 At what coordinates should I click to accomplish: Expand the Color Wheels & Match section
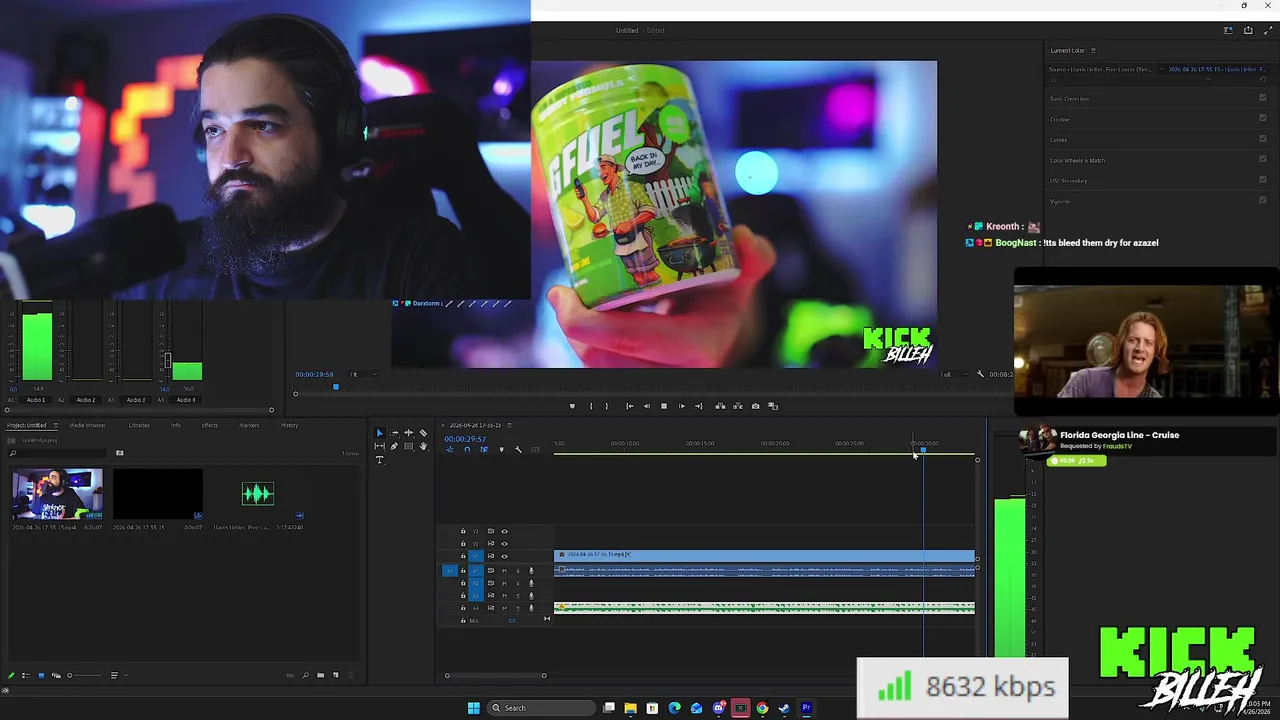(1077, 160)
